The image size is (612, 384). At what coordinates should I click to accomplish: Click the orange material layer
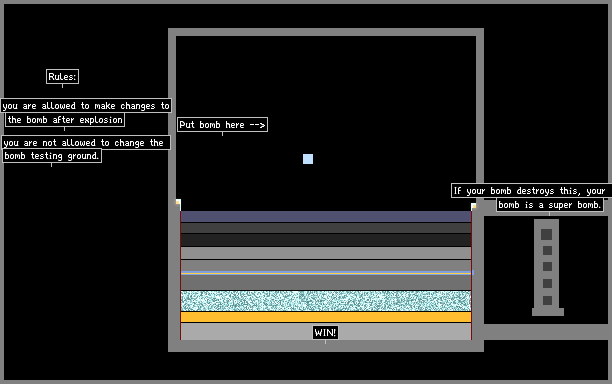click(326, 317)
